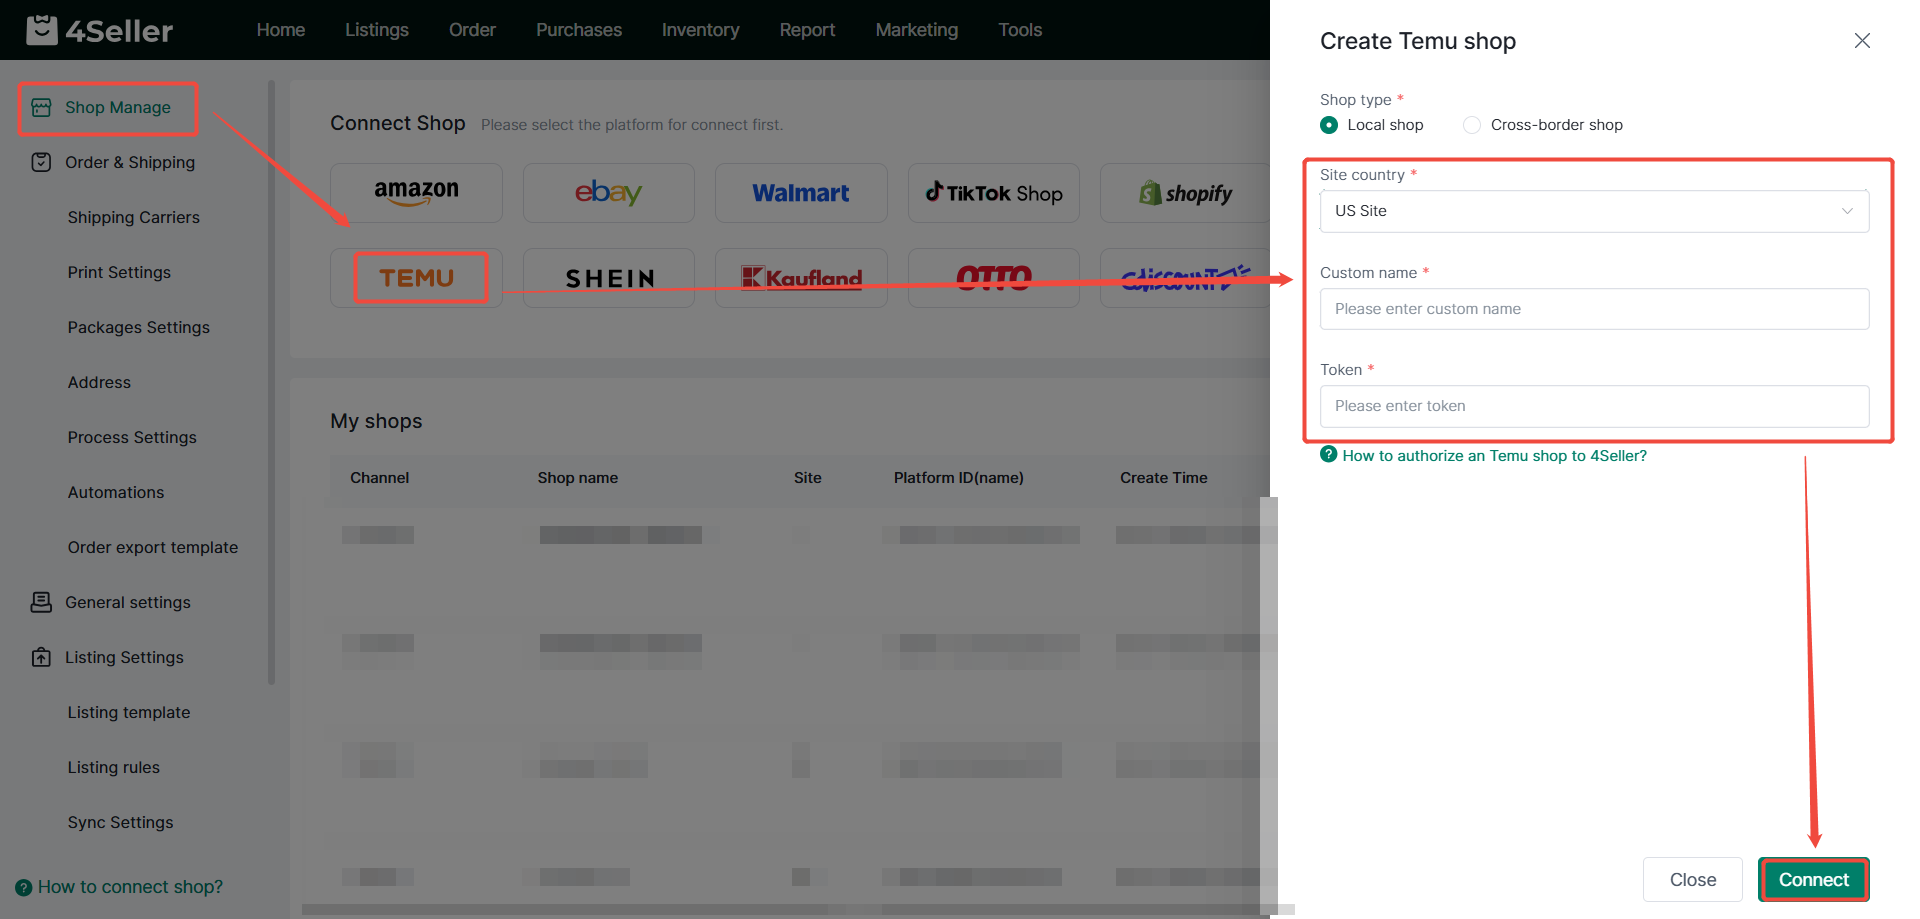Expand Listing Settings section
The height and width of the screenshot is (919, 1920).
124,657
